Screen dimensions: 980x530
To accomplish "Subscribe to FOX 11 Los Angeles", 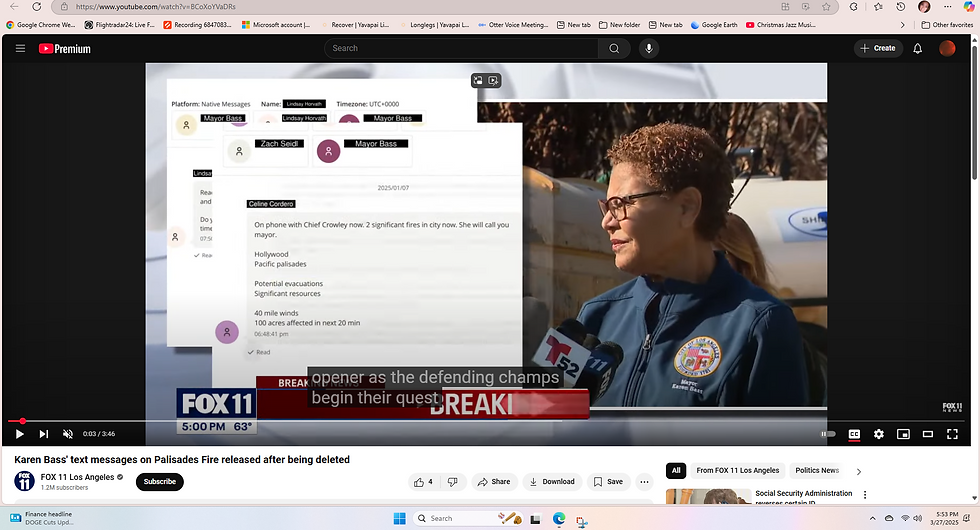I will (159, 482).
